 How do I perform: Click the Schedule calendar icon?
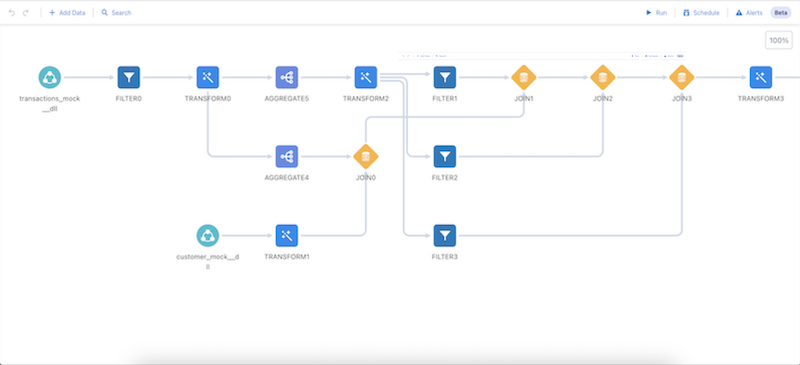click(x=686, y=13)
